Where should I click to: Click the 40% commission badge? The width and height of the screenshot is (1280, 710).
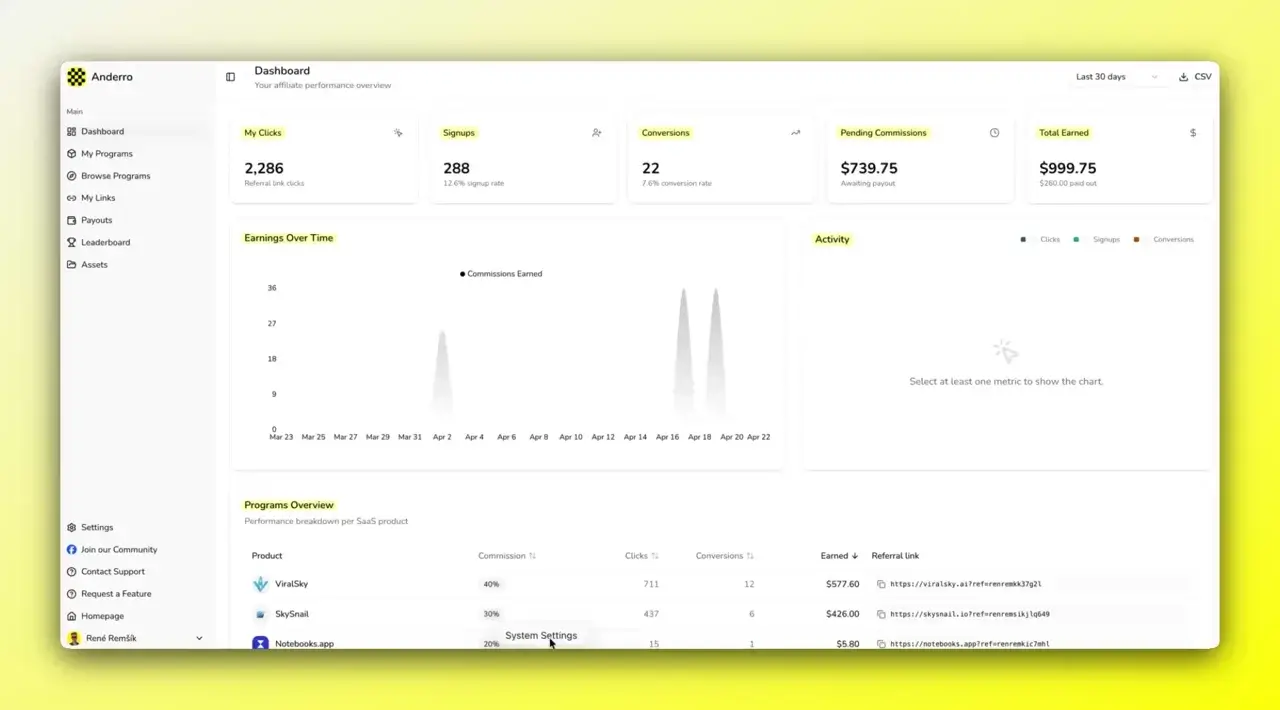click(491, 584)
